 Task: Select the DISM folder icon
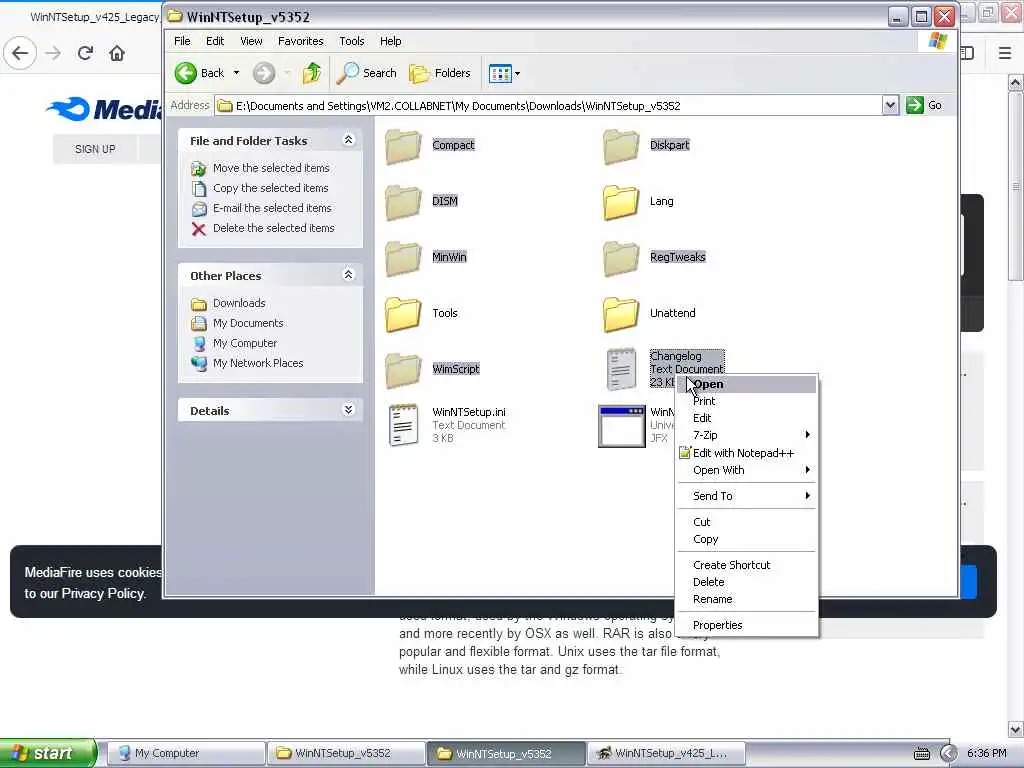point(403,202)
